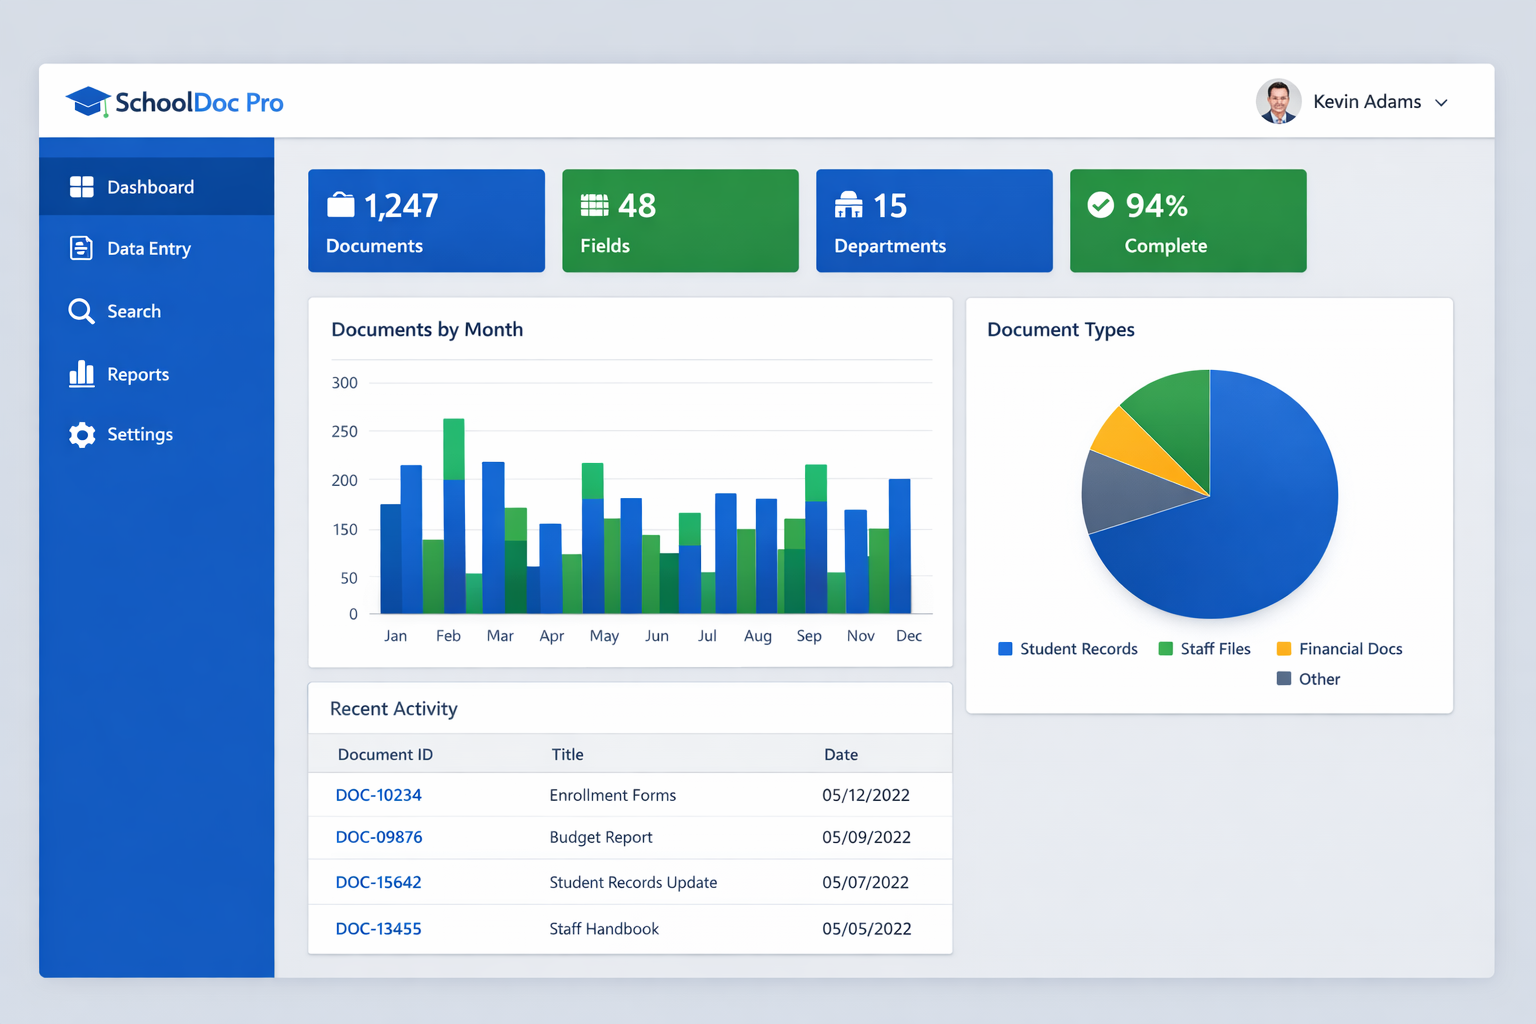
Task: Navigate to the Reports section
Action: 137,373
